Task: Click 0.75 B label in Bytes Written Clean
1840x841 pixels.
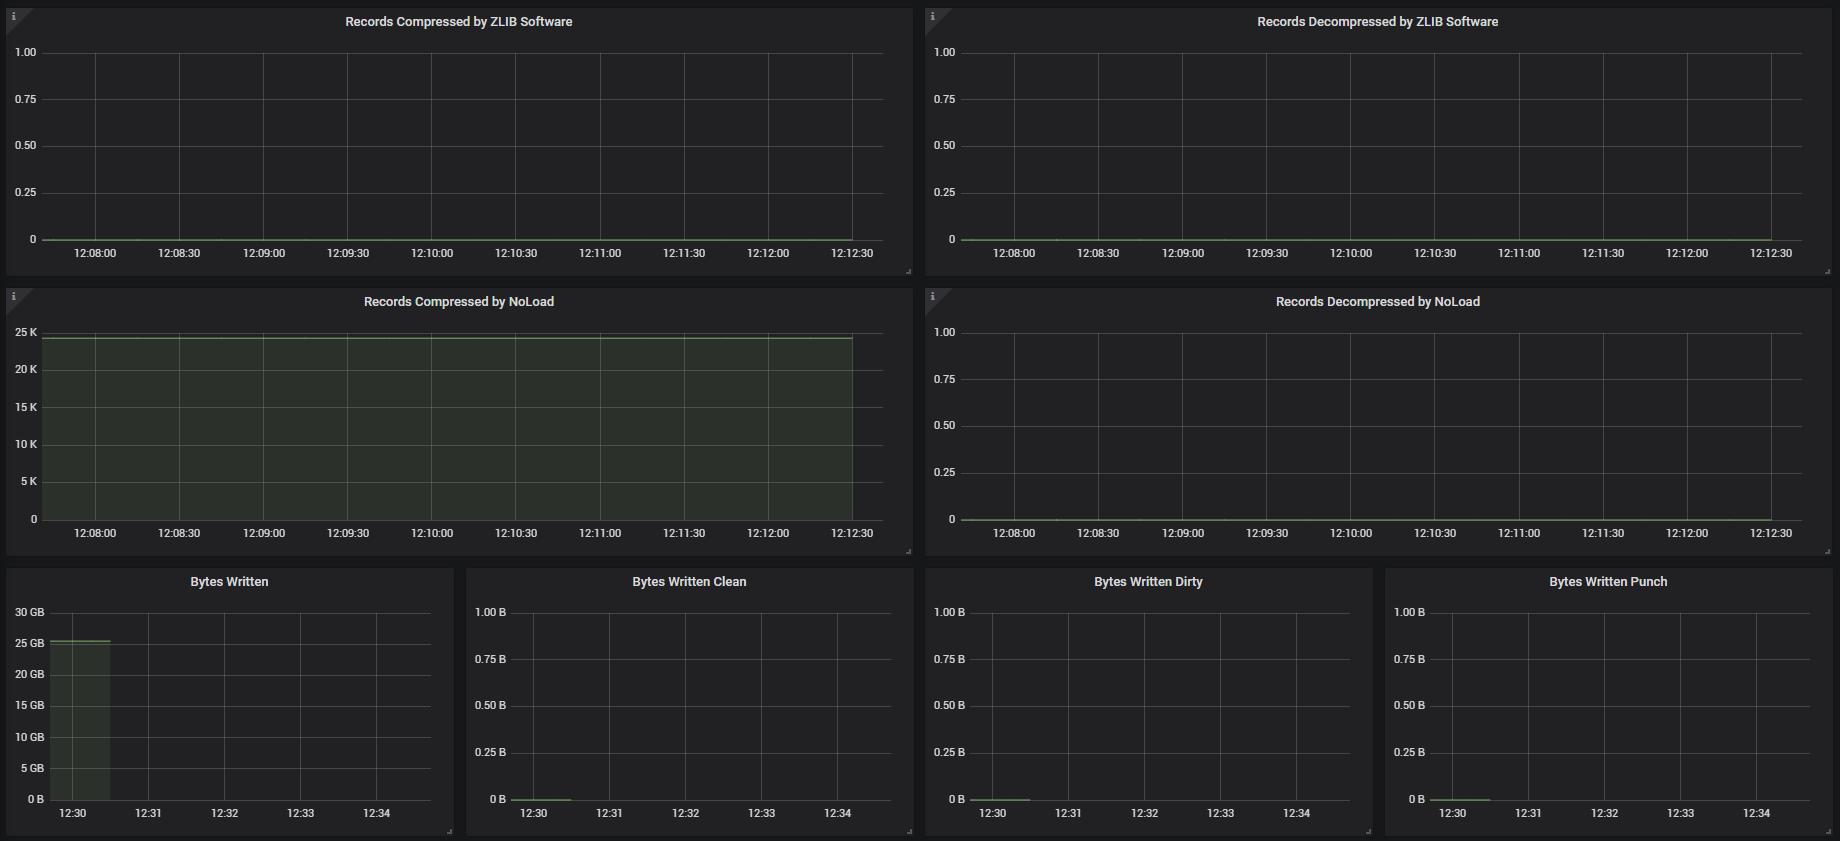Action: coord(490,659)
